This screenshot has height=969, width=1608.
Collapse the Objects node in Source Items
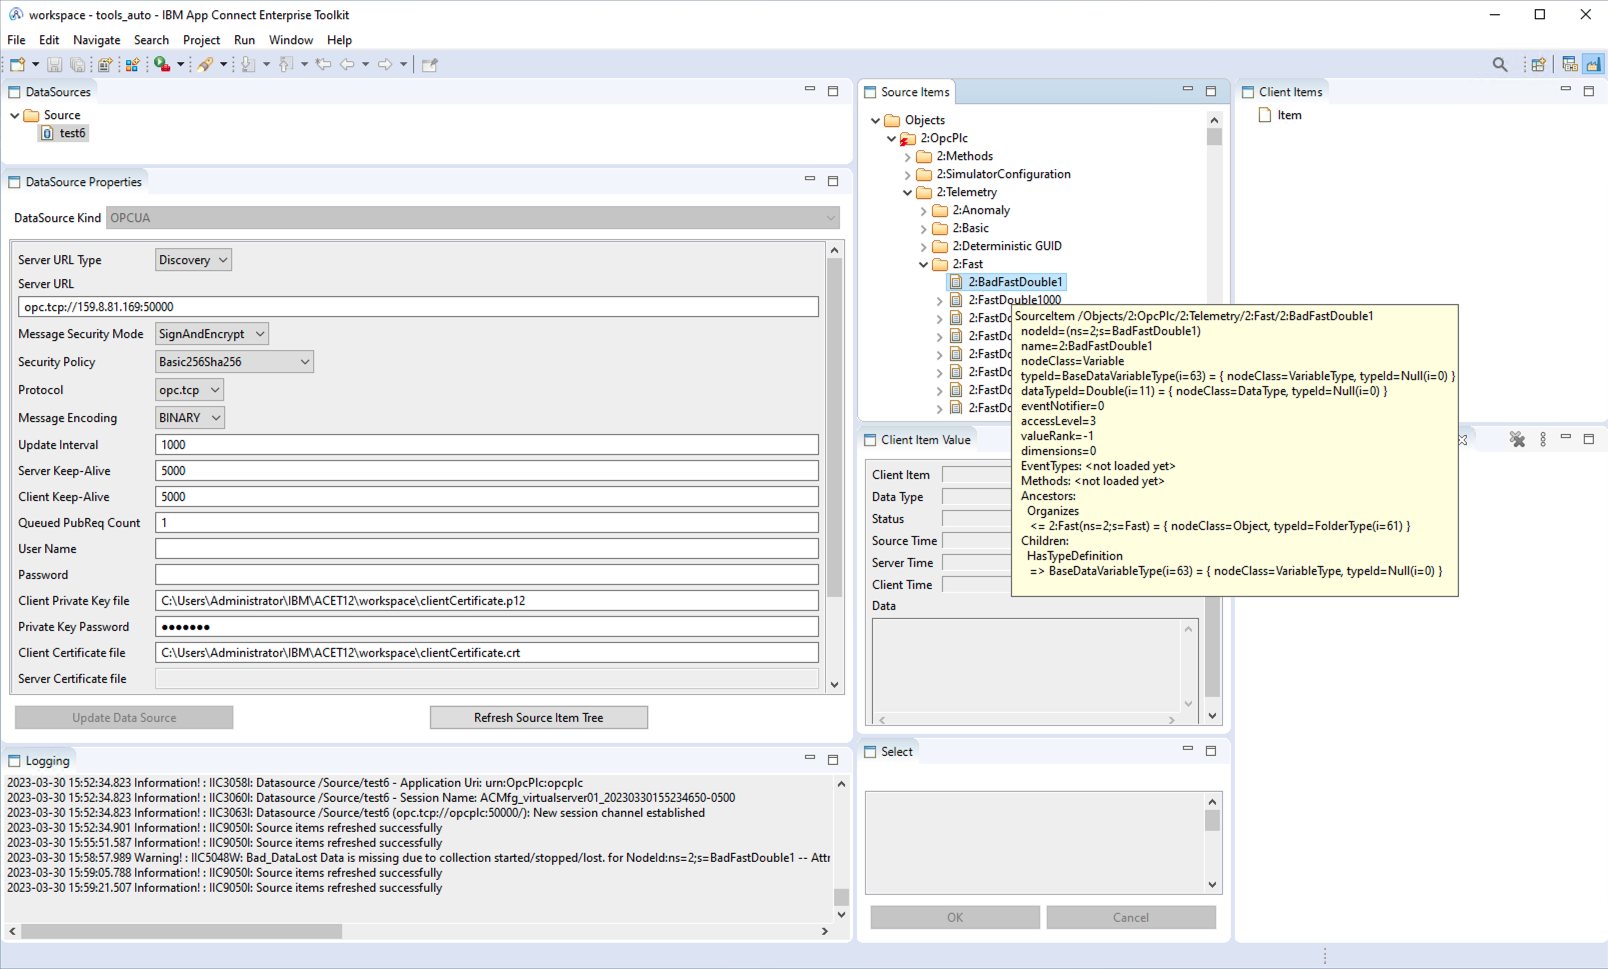pos(875,120)
